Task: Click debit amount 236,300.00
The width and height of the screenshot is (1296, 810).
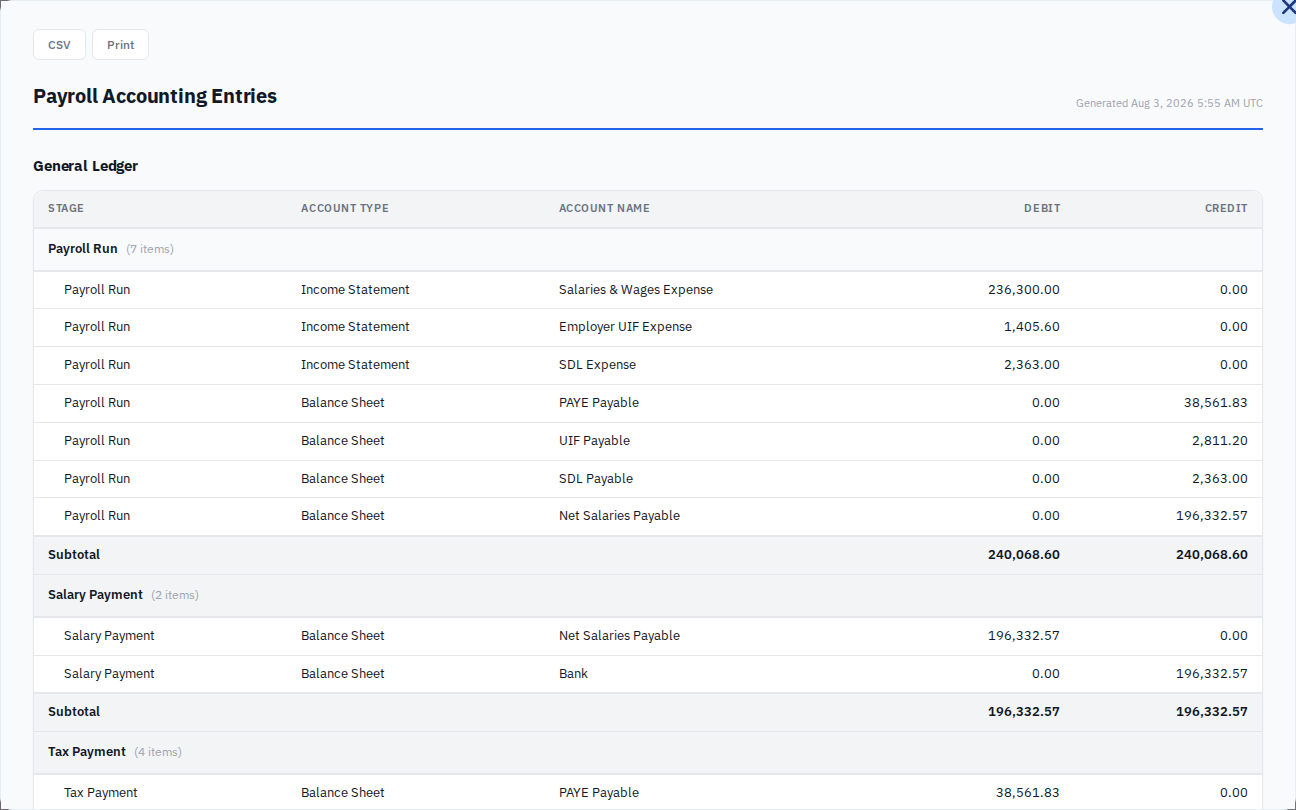Action: click(x=1024, y=290)
